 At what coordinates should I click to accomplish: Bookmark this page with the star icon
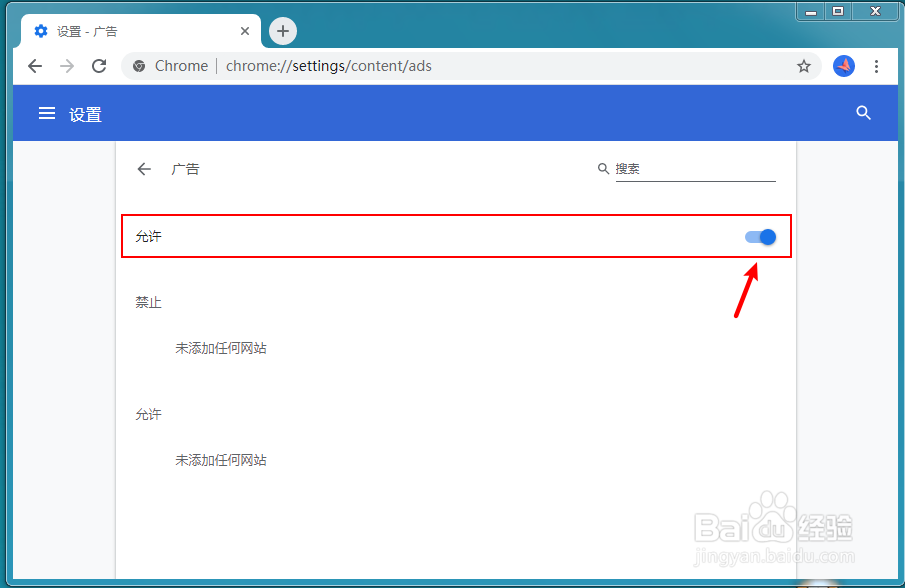(x=803, y=66)
